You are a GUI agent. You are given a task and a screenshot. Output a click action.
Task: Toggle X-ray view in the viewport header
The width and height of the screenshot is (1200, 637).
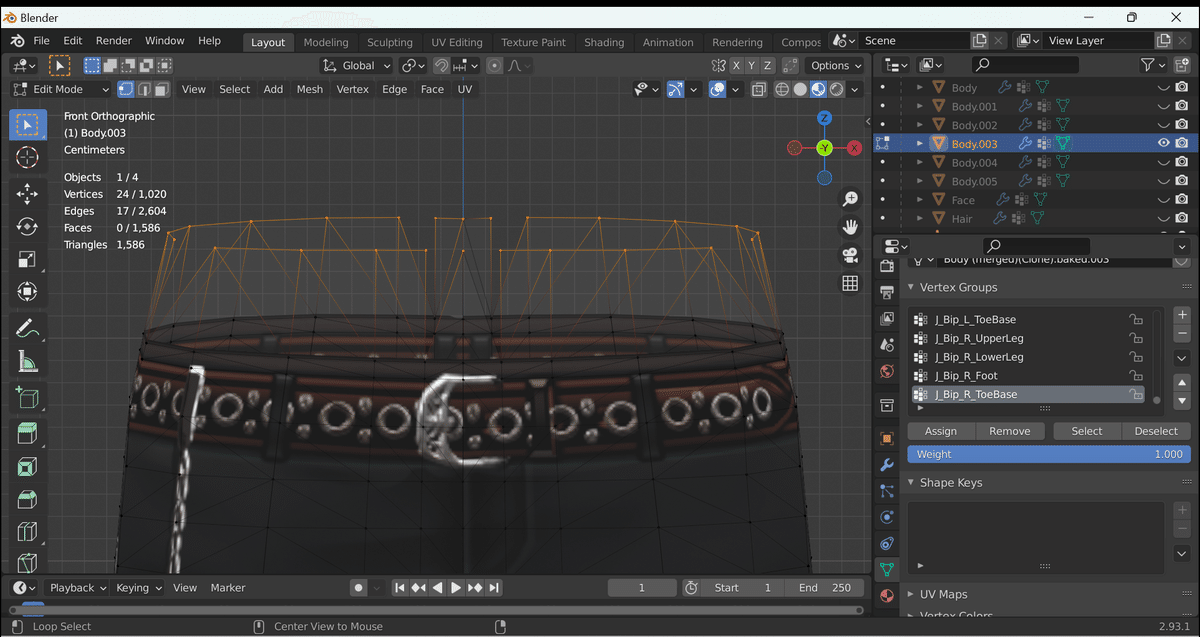[x=759, y=89]
